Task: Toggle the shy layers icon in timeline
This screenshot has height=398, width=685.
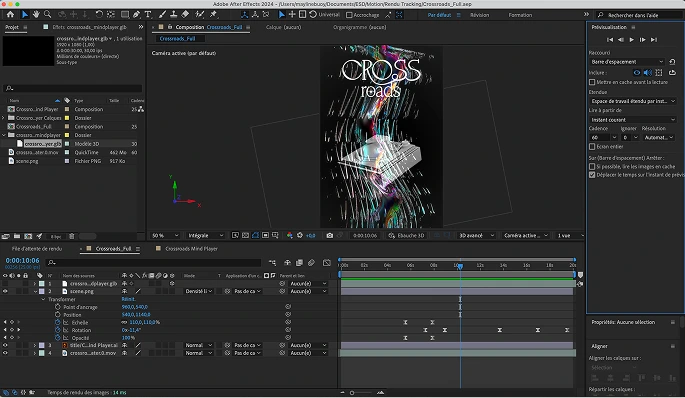Action: [x=287, y=263]
